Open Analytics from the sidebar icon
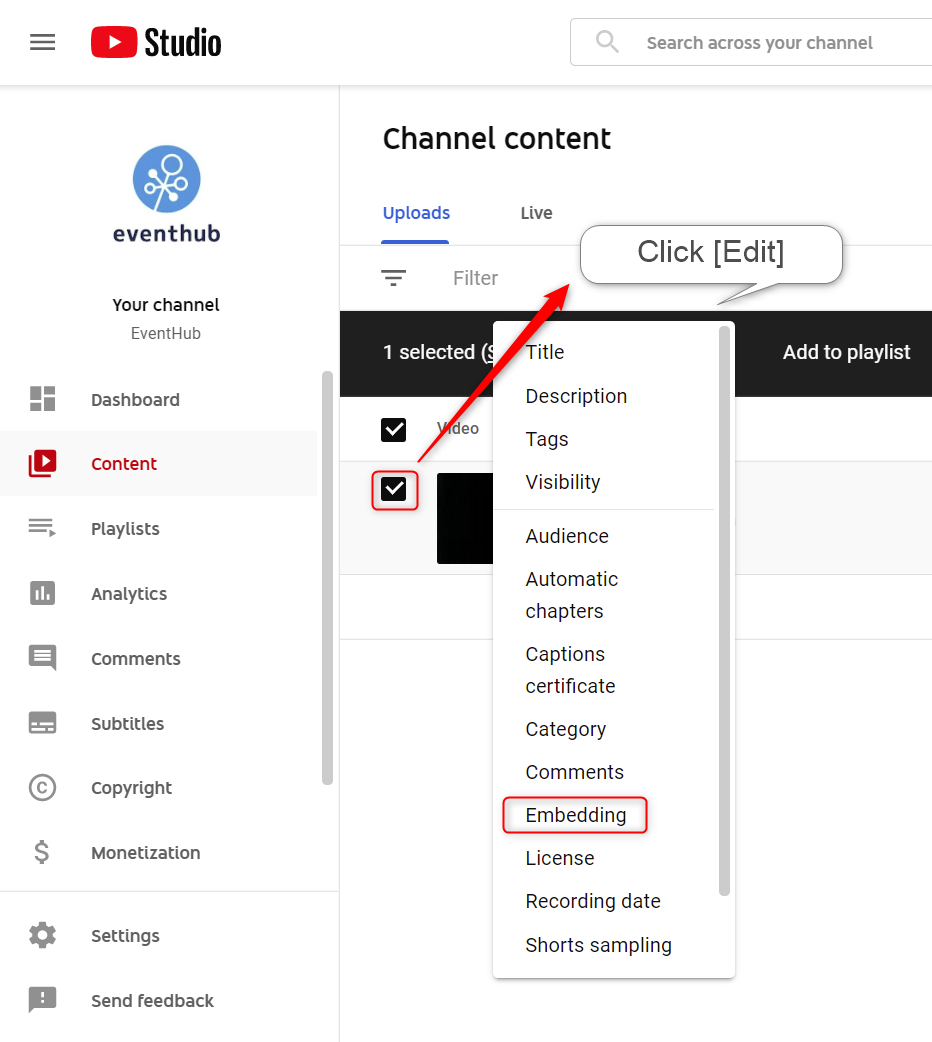This screenshot has width=932, height=1042. [43, 593]
